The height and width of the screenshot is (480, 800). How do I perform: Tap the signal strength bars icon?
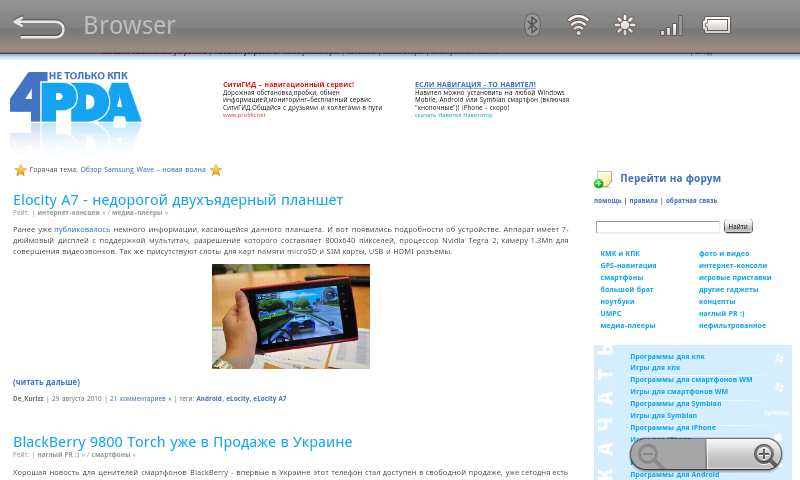coord(671,25)
